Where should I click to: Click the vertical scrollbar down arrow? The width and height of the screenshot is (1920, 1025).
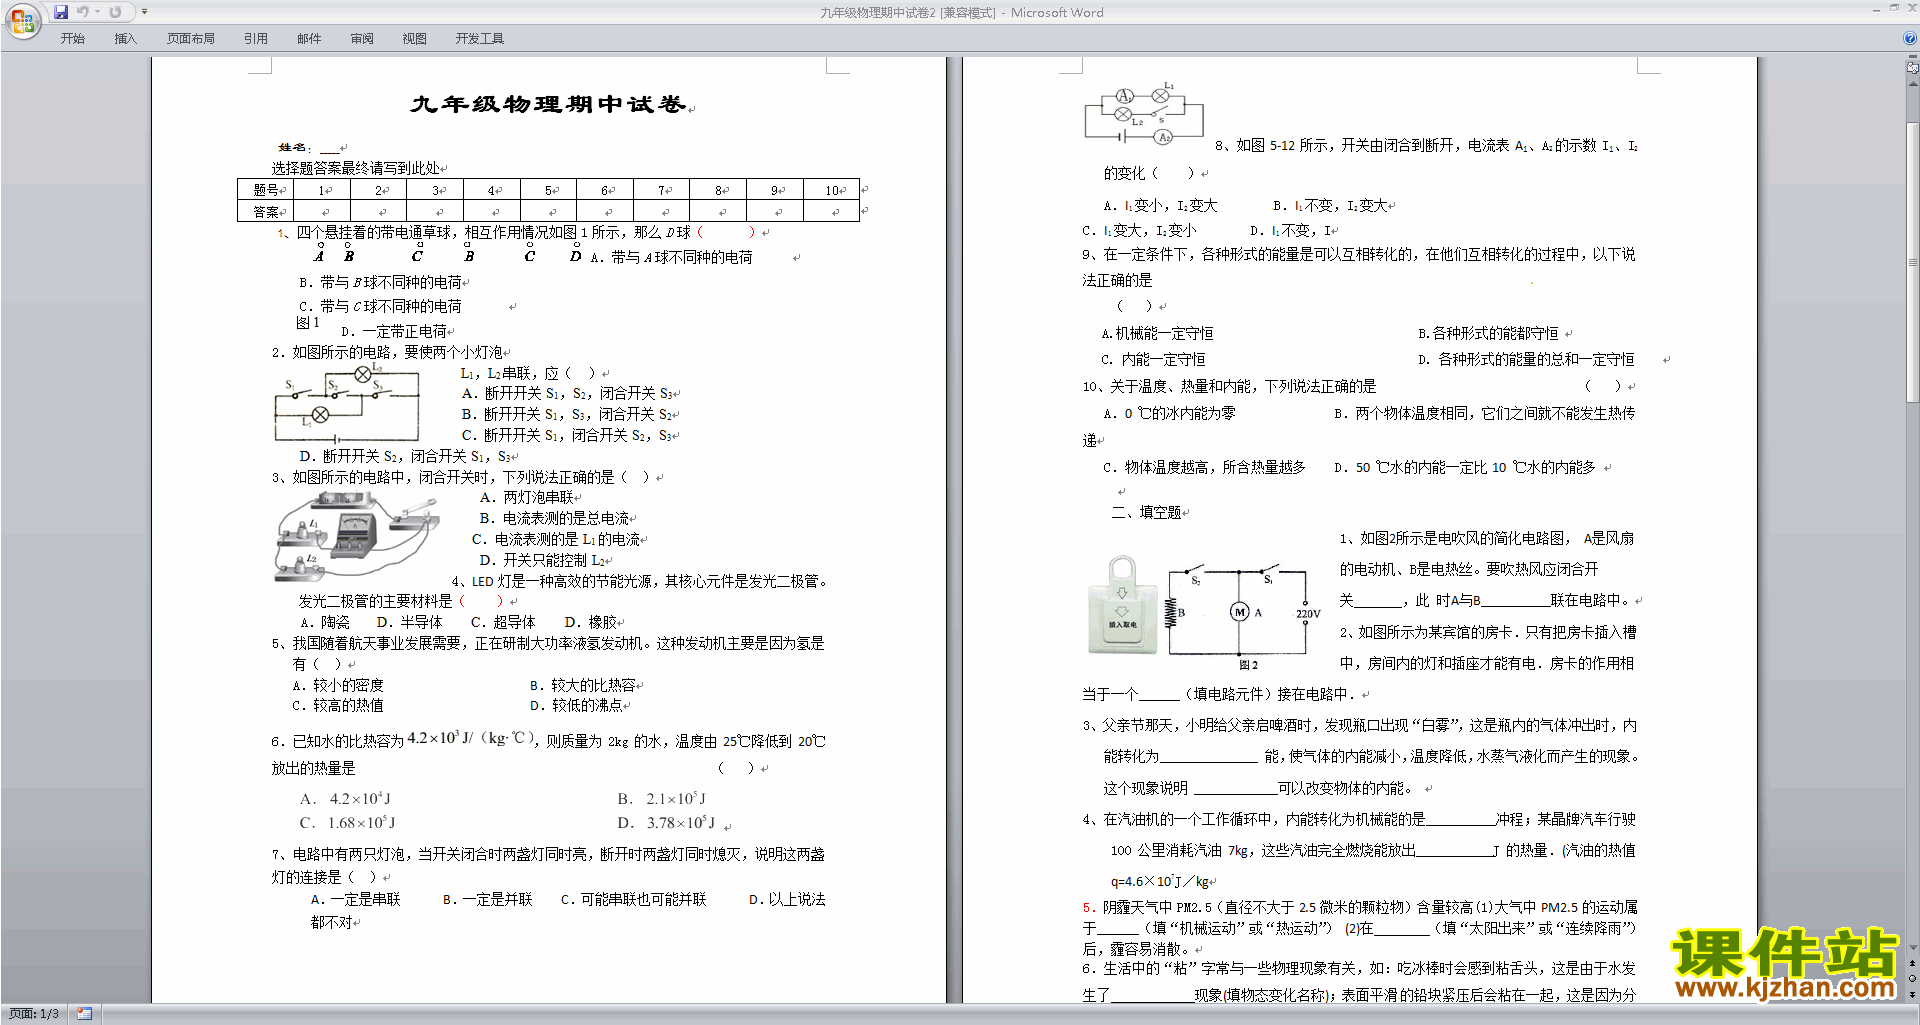click(x=1912, y=948)
